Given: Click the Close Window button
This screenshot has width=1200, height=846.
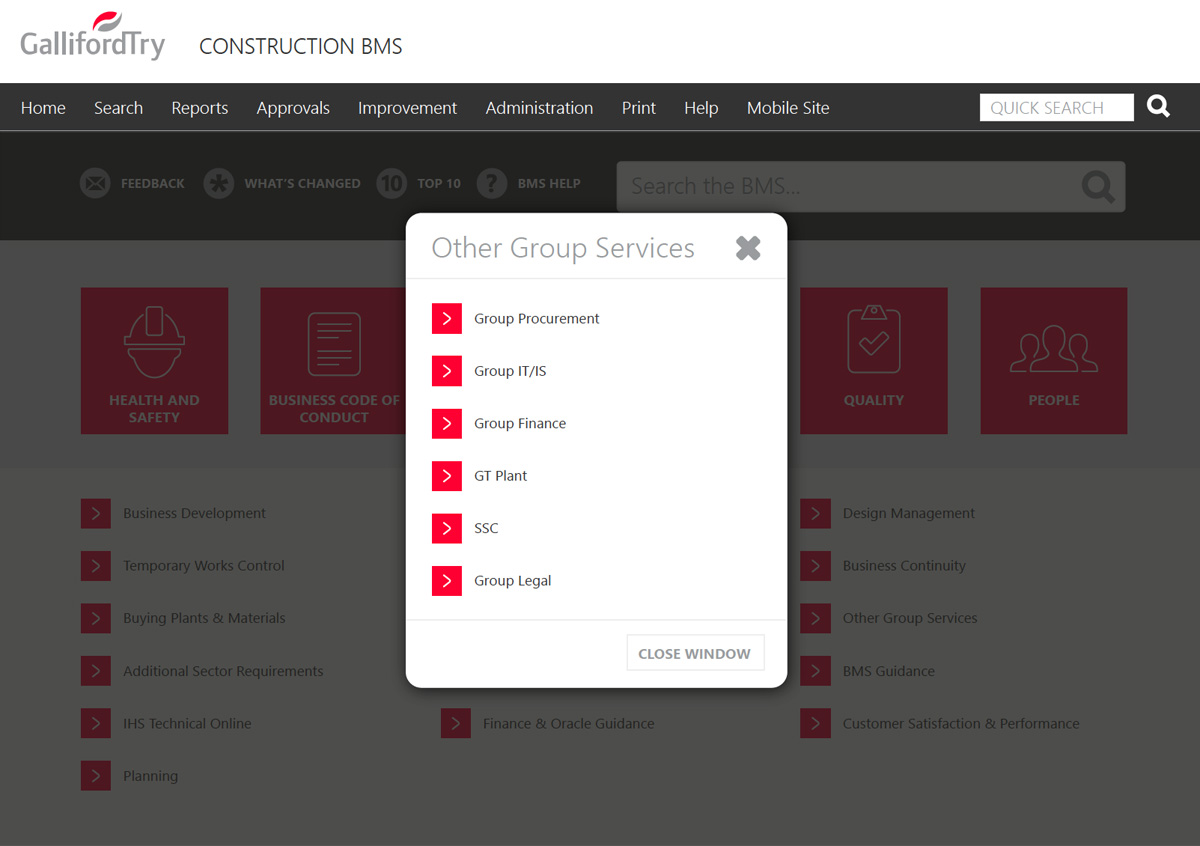Looking at the screenshot, I should pyautogui.click(x=695, y=653).
